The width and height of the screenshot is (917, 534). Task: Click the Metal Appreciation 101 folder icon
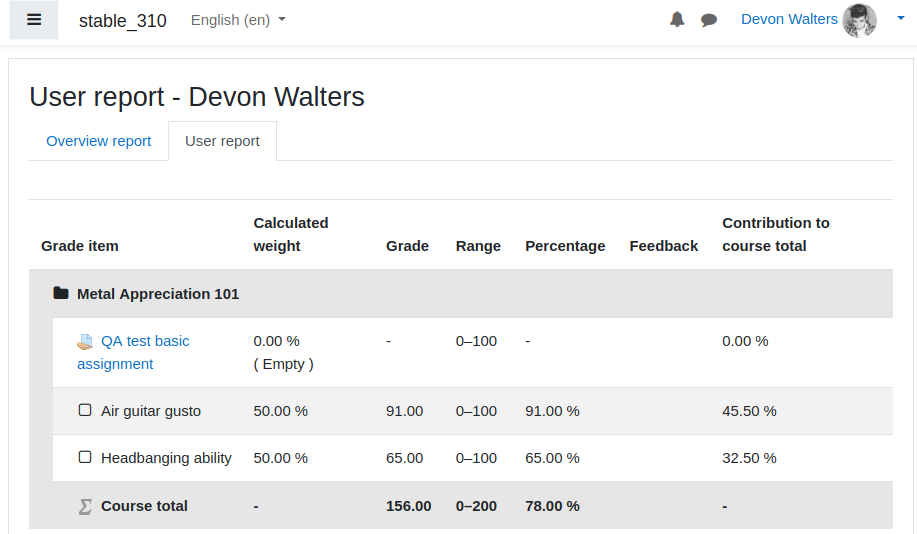61,293
